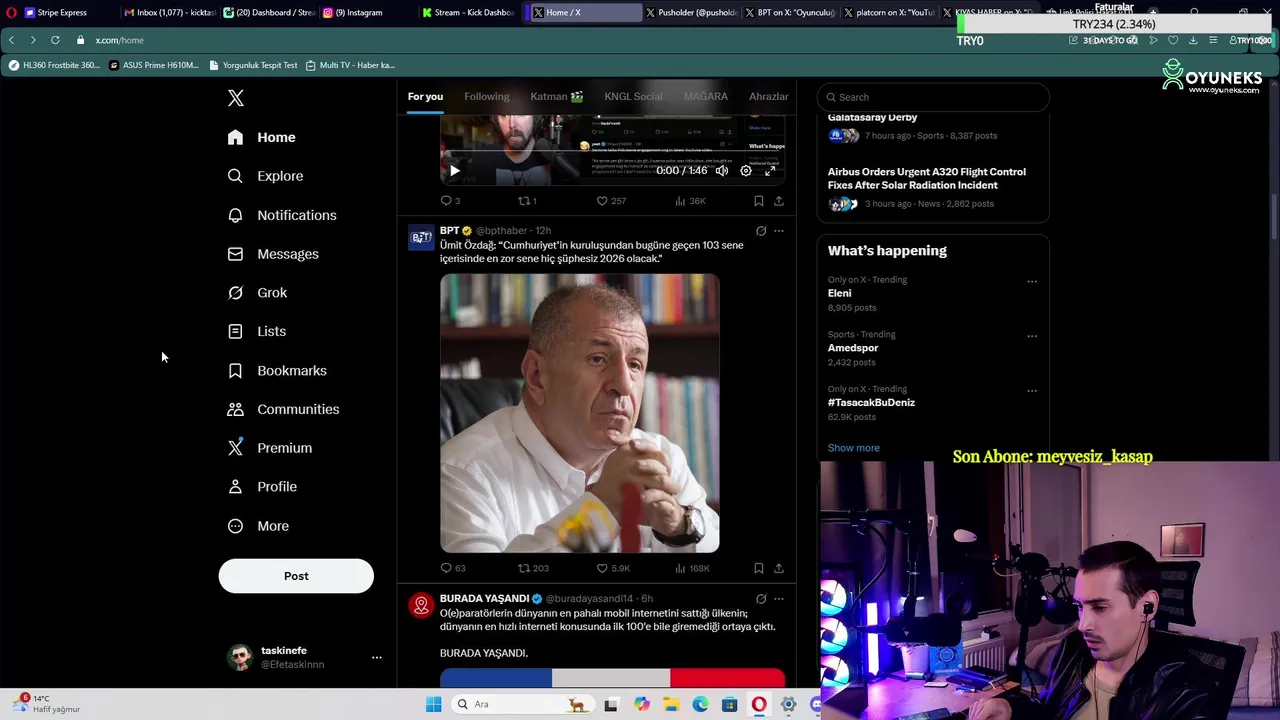Viewport: 1280px width, 720px height.
Task: Open more options for #TasacakBuDeniz trend
Action: [1032, 391]
